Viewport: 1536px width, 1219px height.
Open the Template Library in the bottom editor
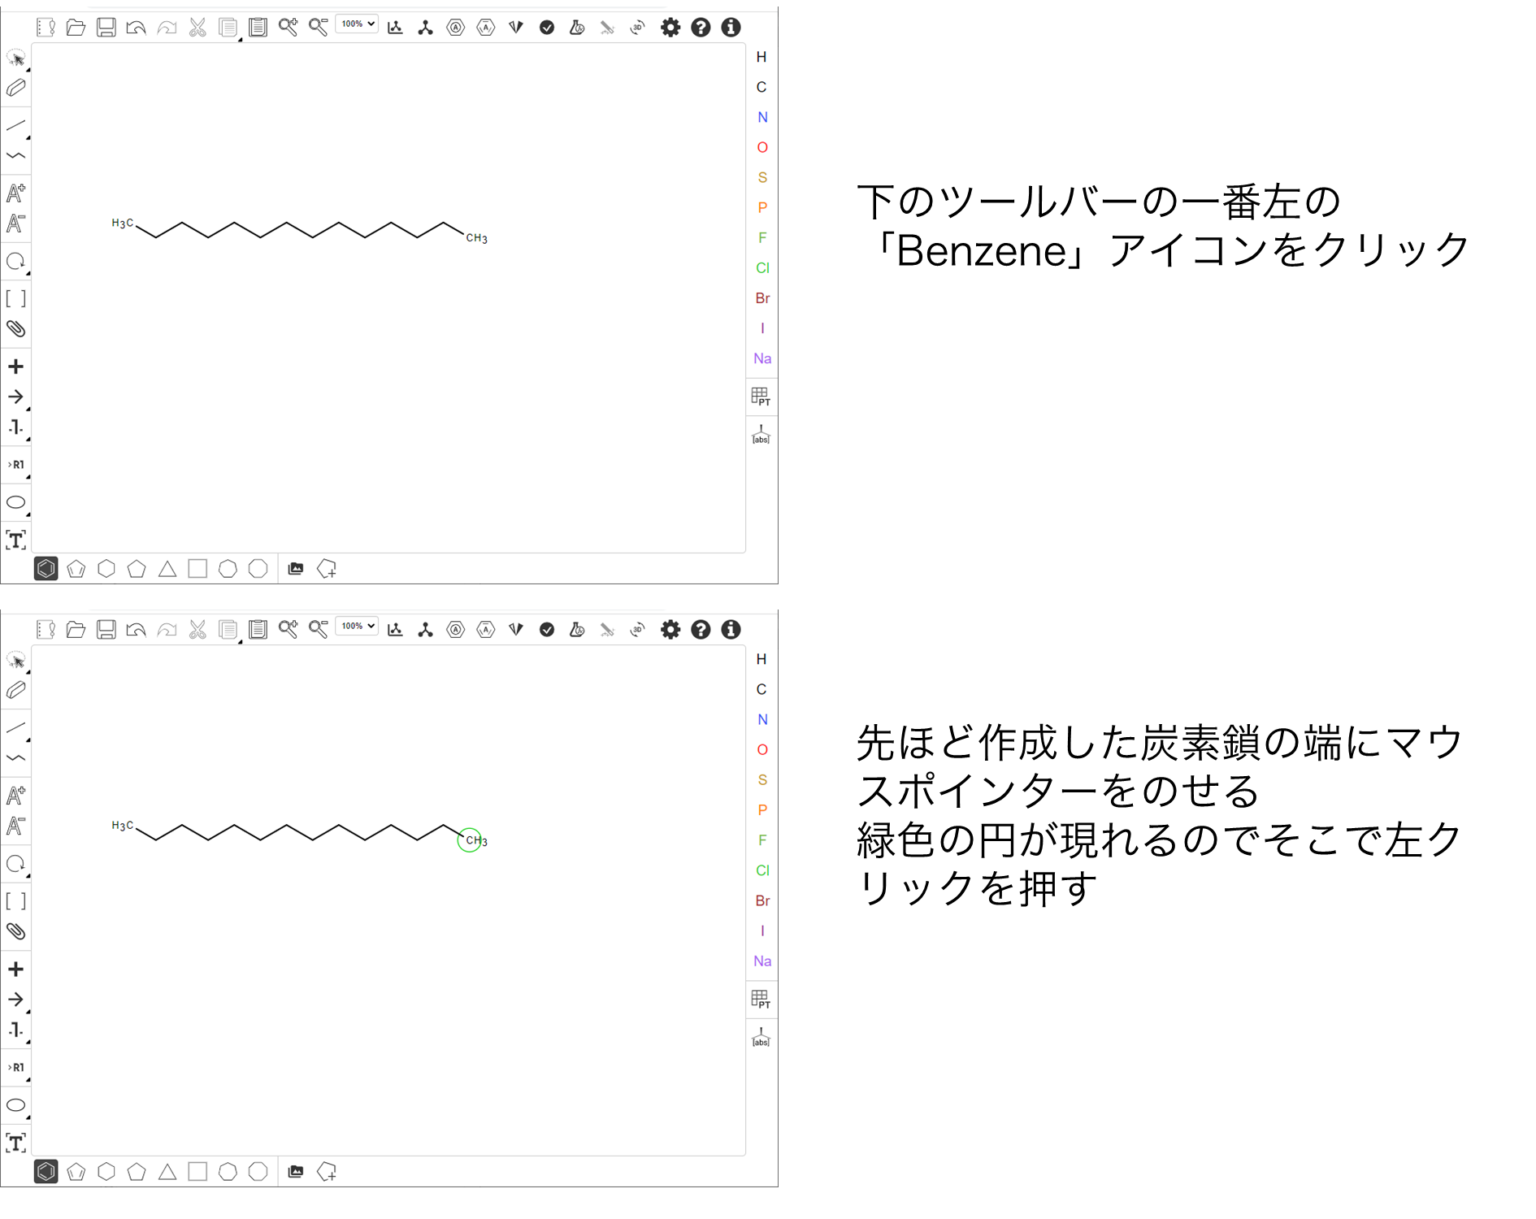(x=296, y=1172)
